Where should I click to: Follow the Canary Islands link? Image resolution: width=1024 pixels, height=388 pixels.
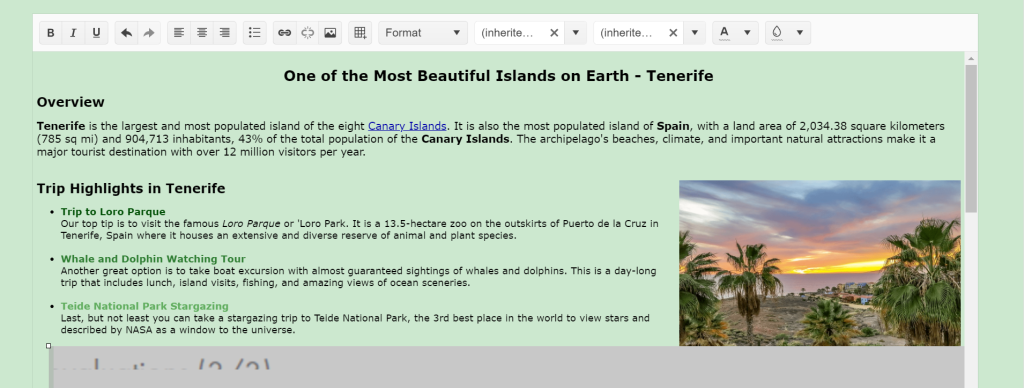tap(407, 126)
